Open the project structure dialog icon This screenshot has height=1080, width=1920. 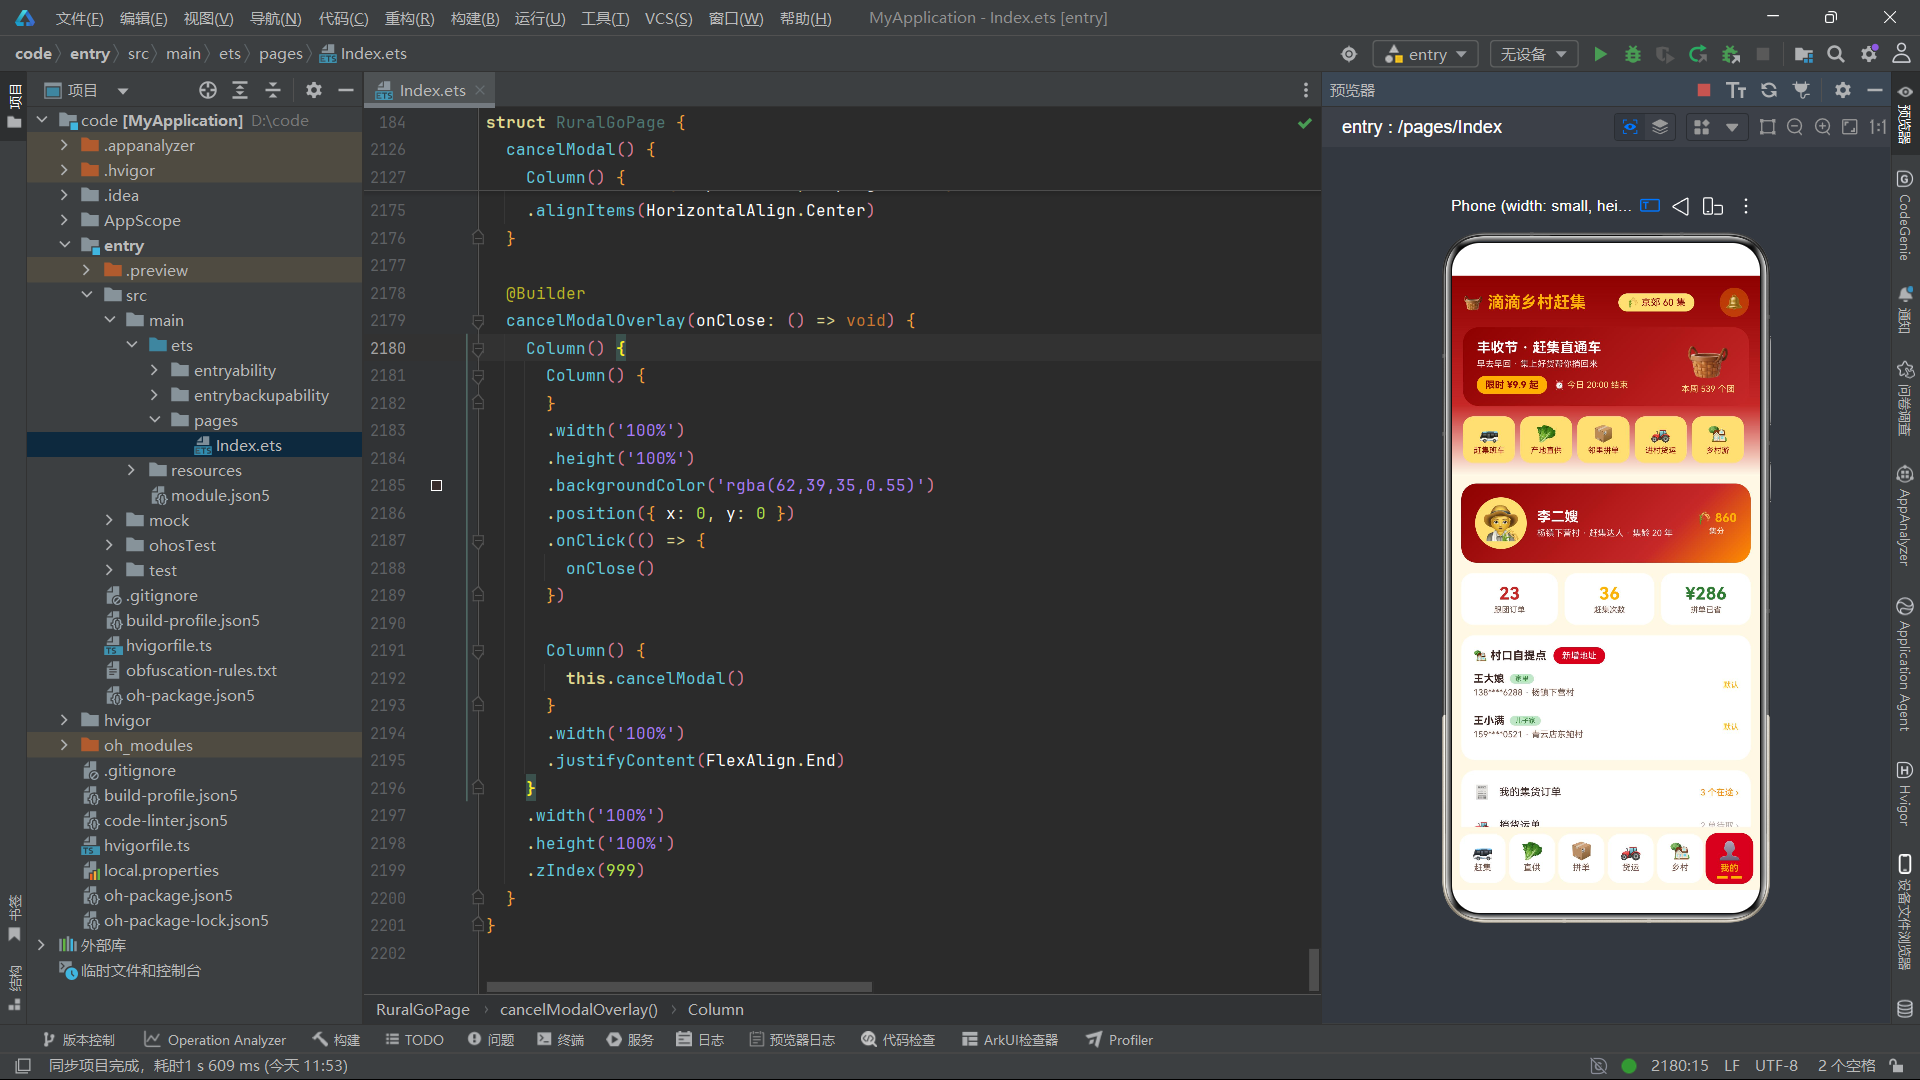point(1803,54)
